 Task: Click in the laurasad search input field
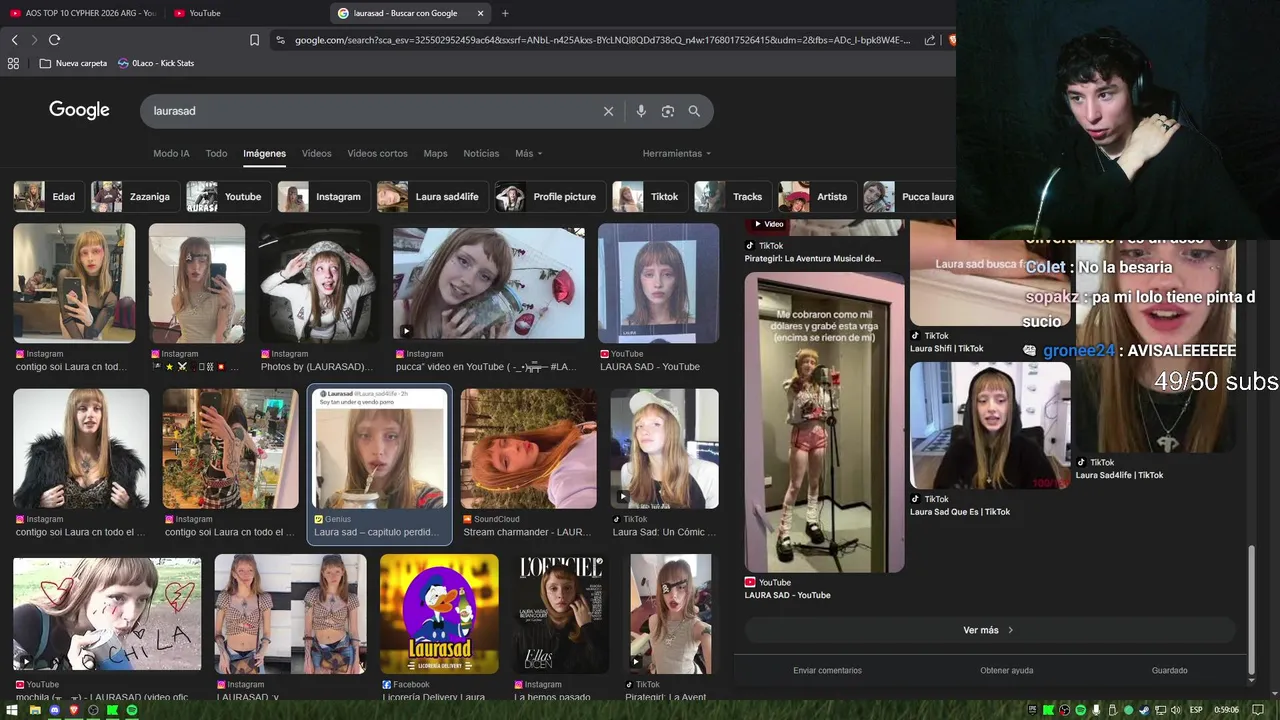tap(370, 111)
